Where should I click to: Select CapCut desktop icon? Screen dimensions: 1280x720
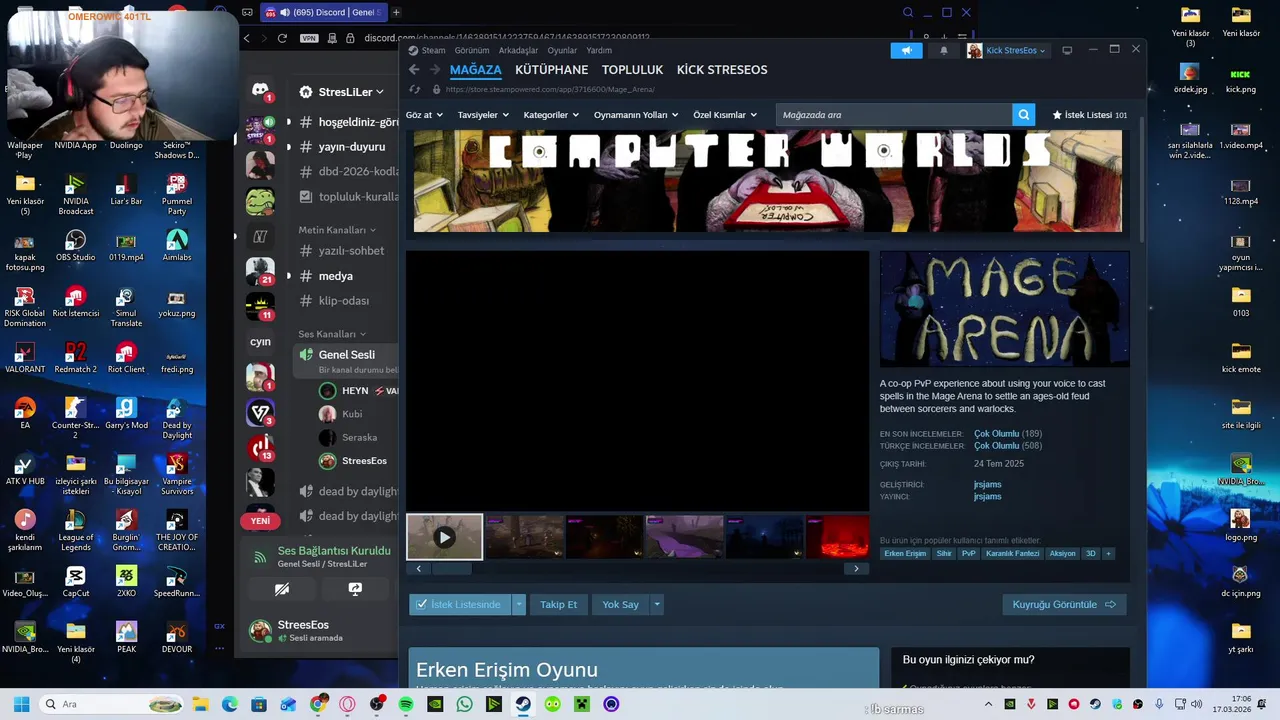pyautogui.click(x=75, y=580)
